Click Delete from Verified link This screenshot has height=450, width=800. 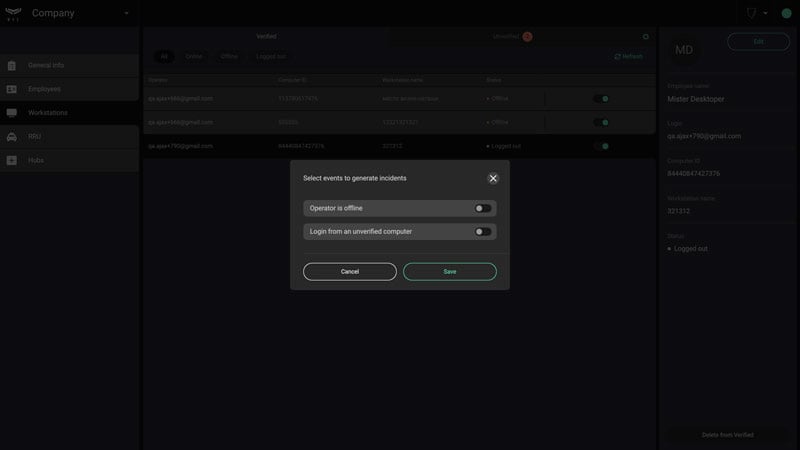(x=728, y=435)
